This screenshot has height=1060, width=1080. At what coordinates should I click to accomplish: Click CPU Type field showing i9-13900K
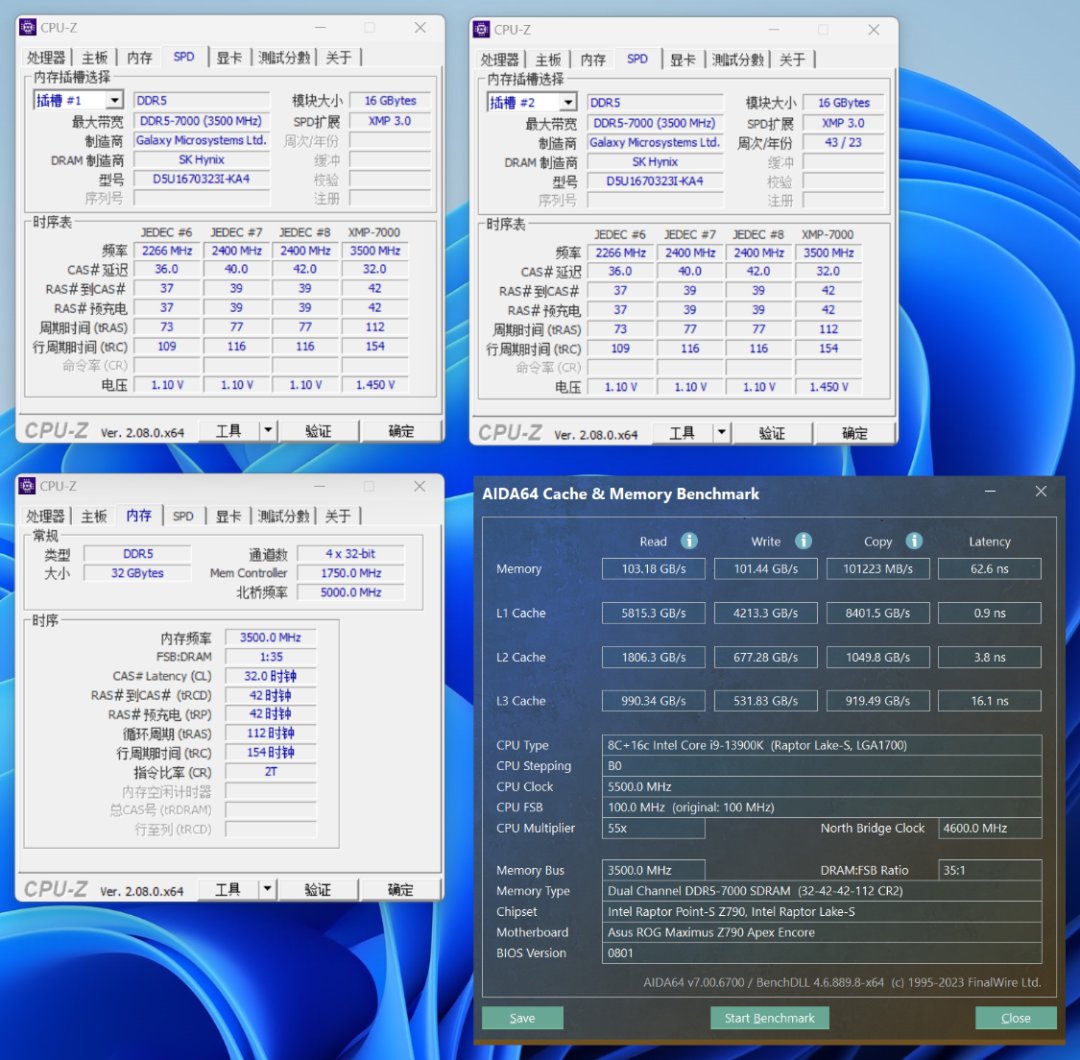[x=822, y=745]
